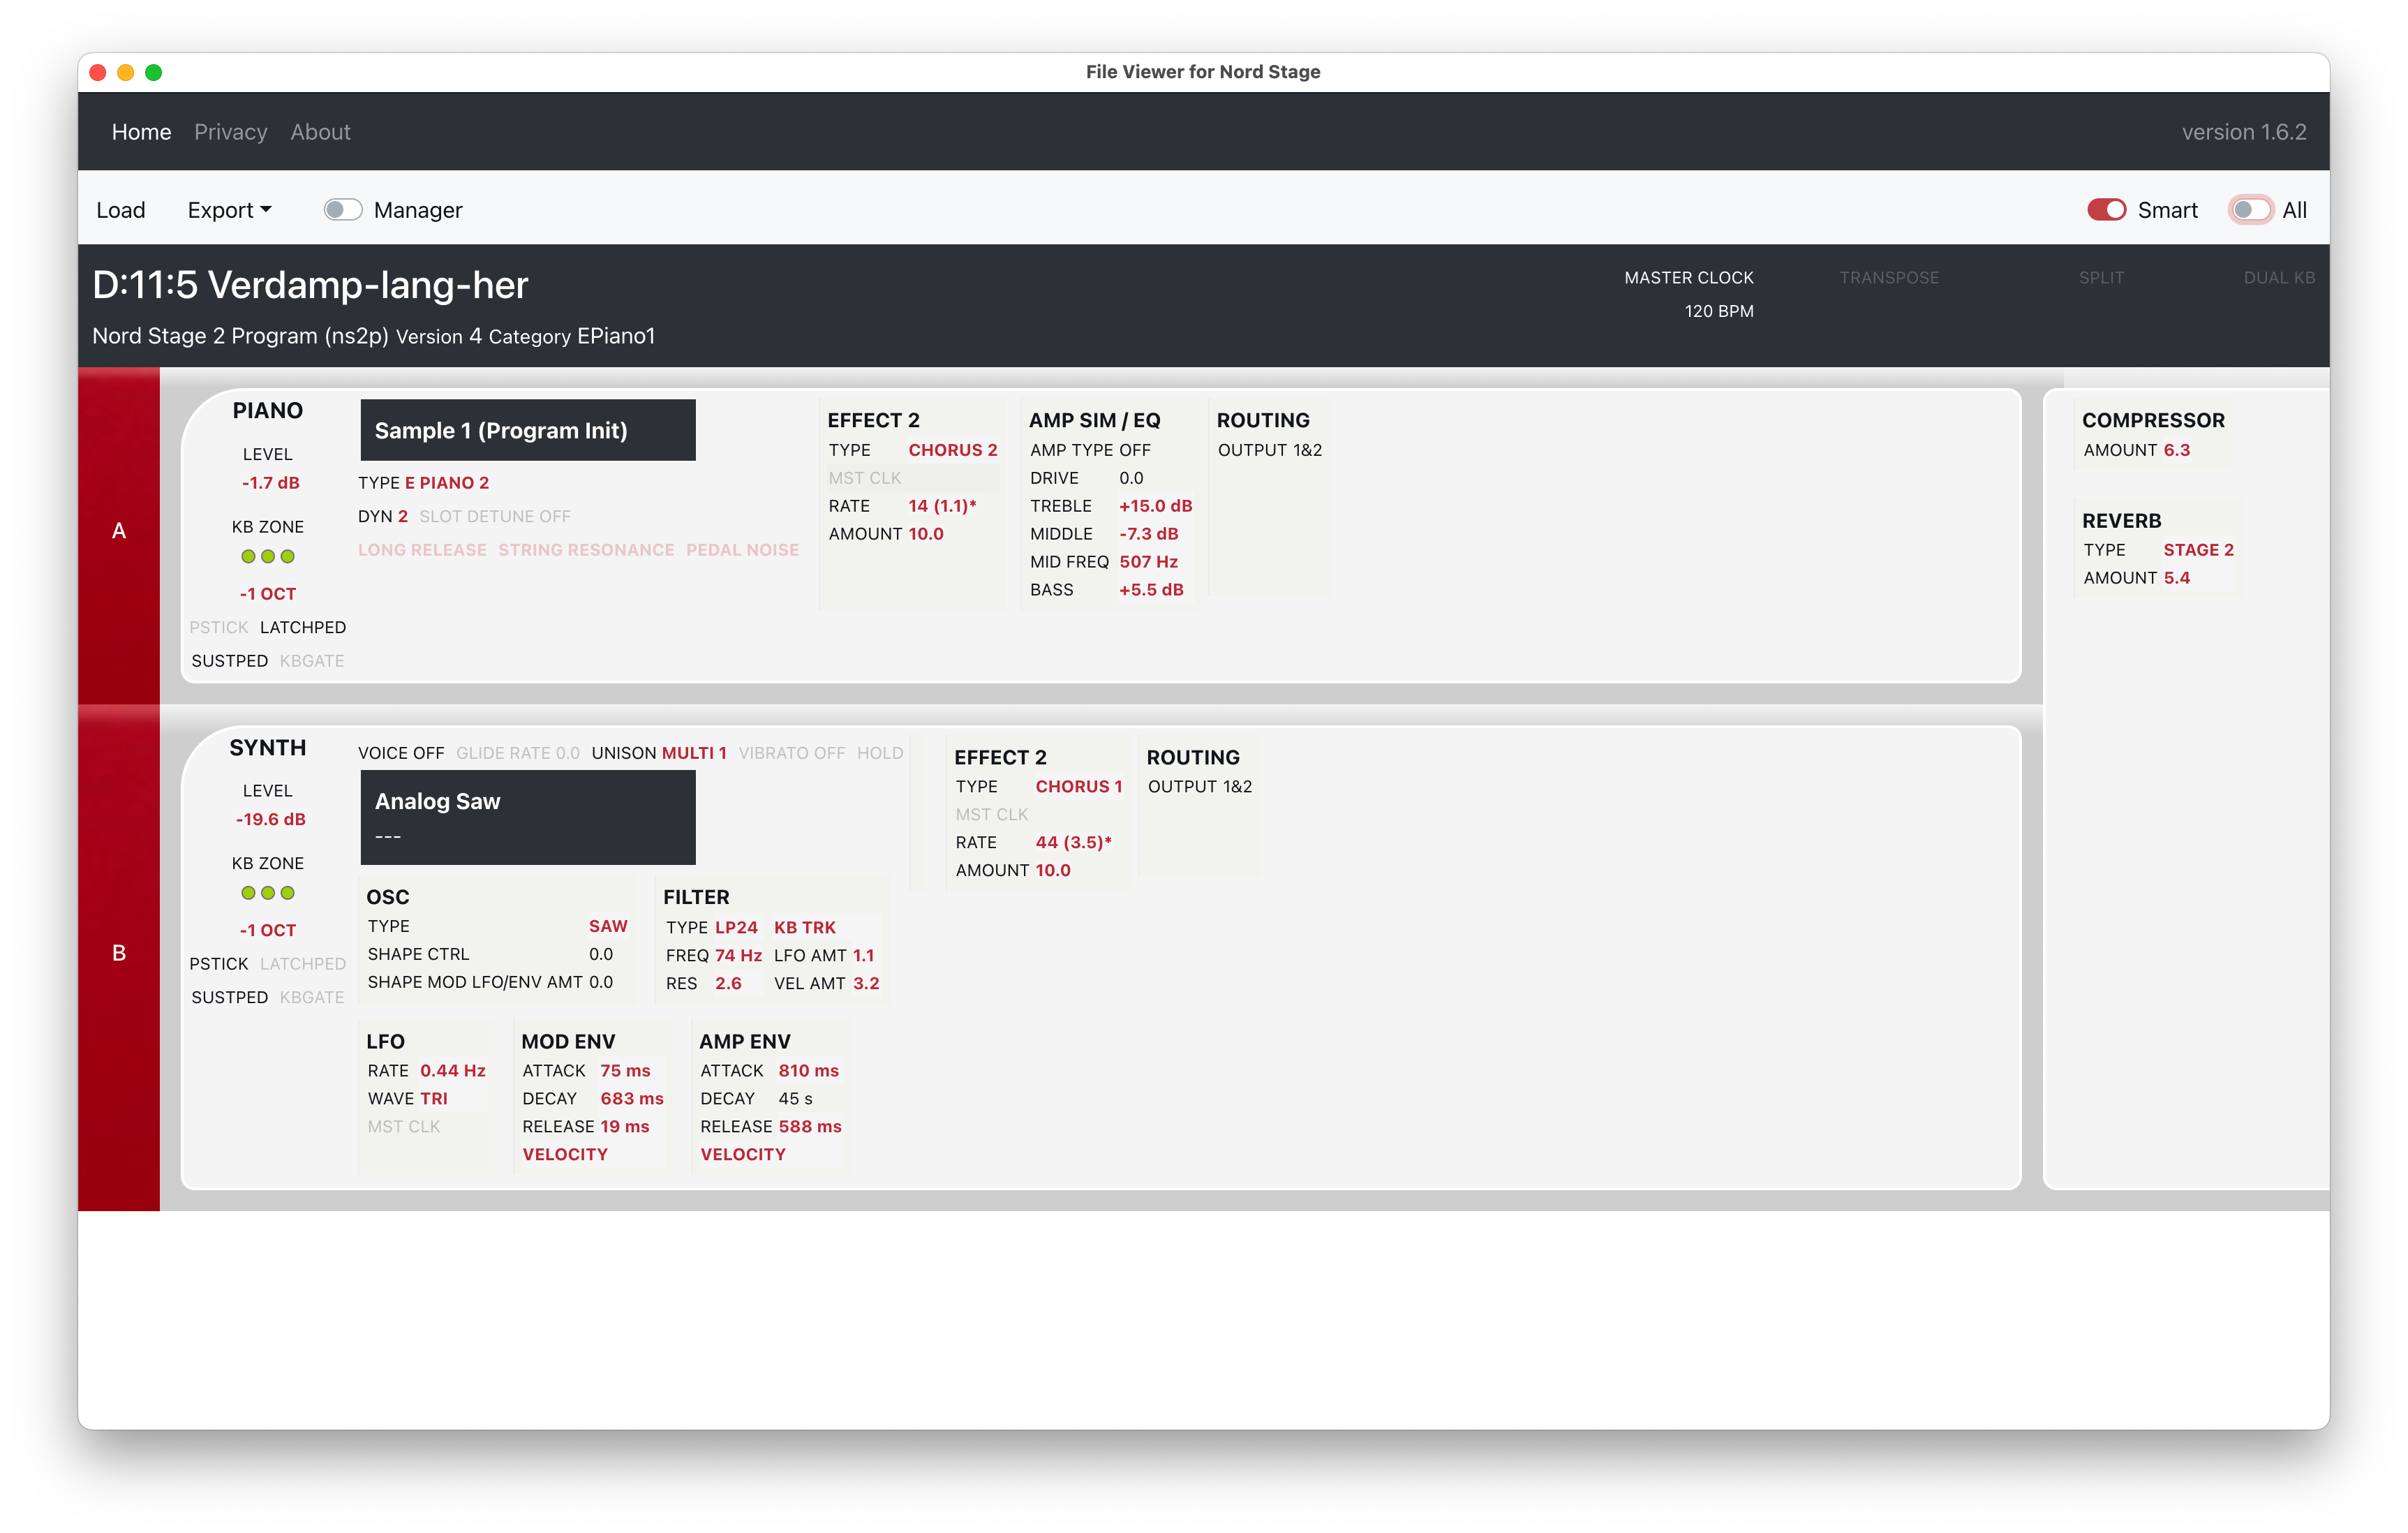Open the Export dropdown
This screenshot has width=2408, height=1533.
click(229, 210)
